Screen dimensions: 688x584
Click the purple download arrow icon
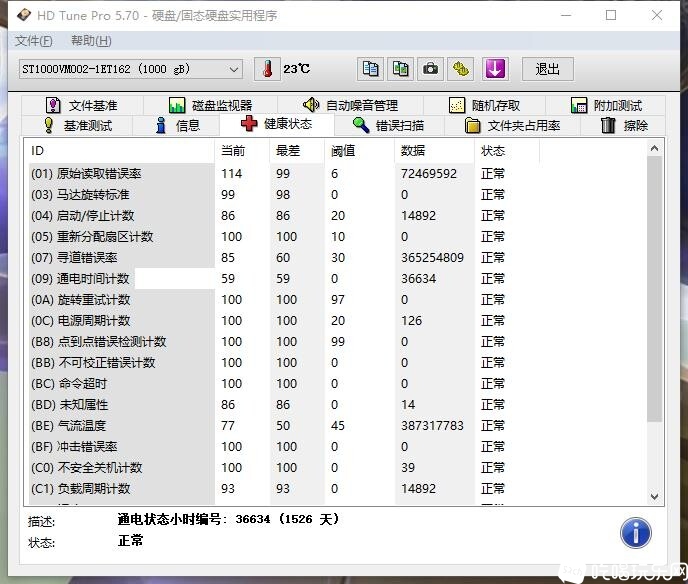coord(495,69)
